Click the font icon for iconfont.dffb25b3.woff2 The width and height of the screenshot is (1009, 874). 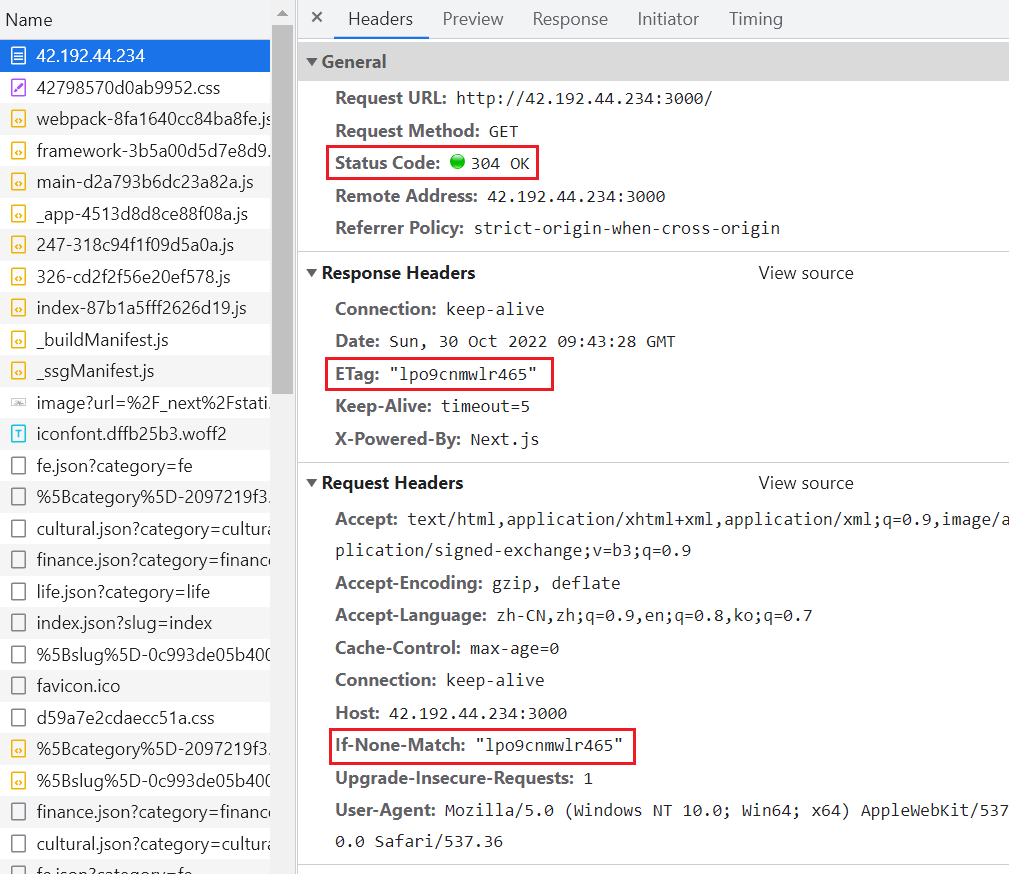(x=18, y=434)
